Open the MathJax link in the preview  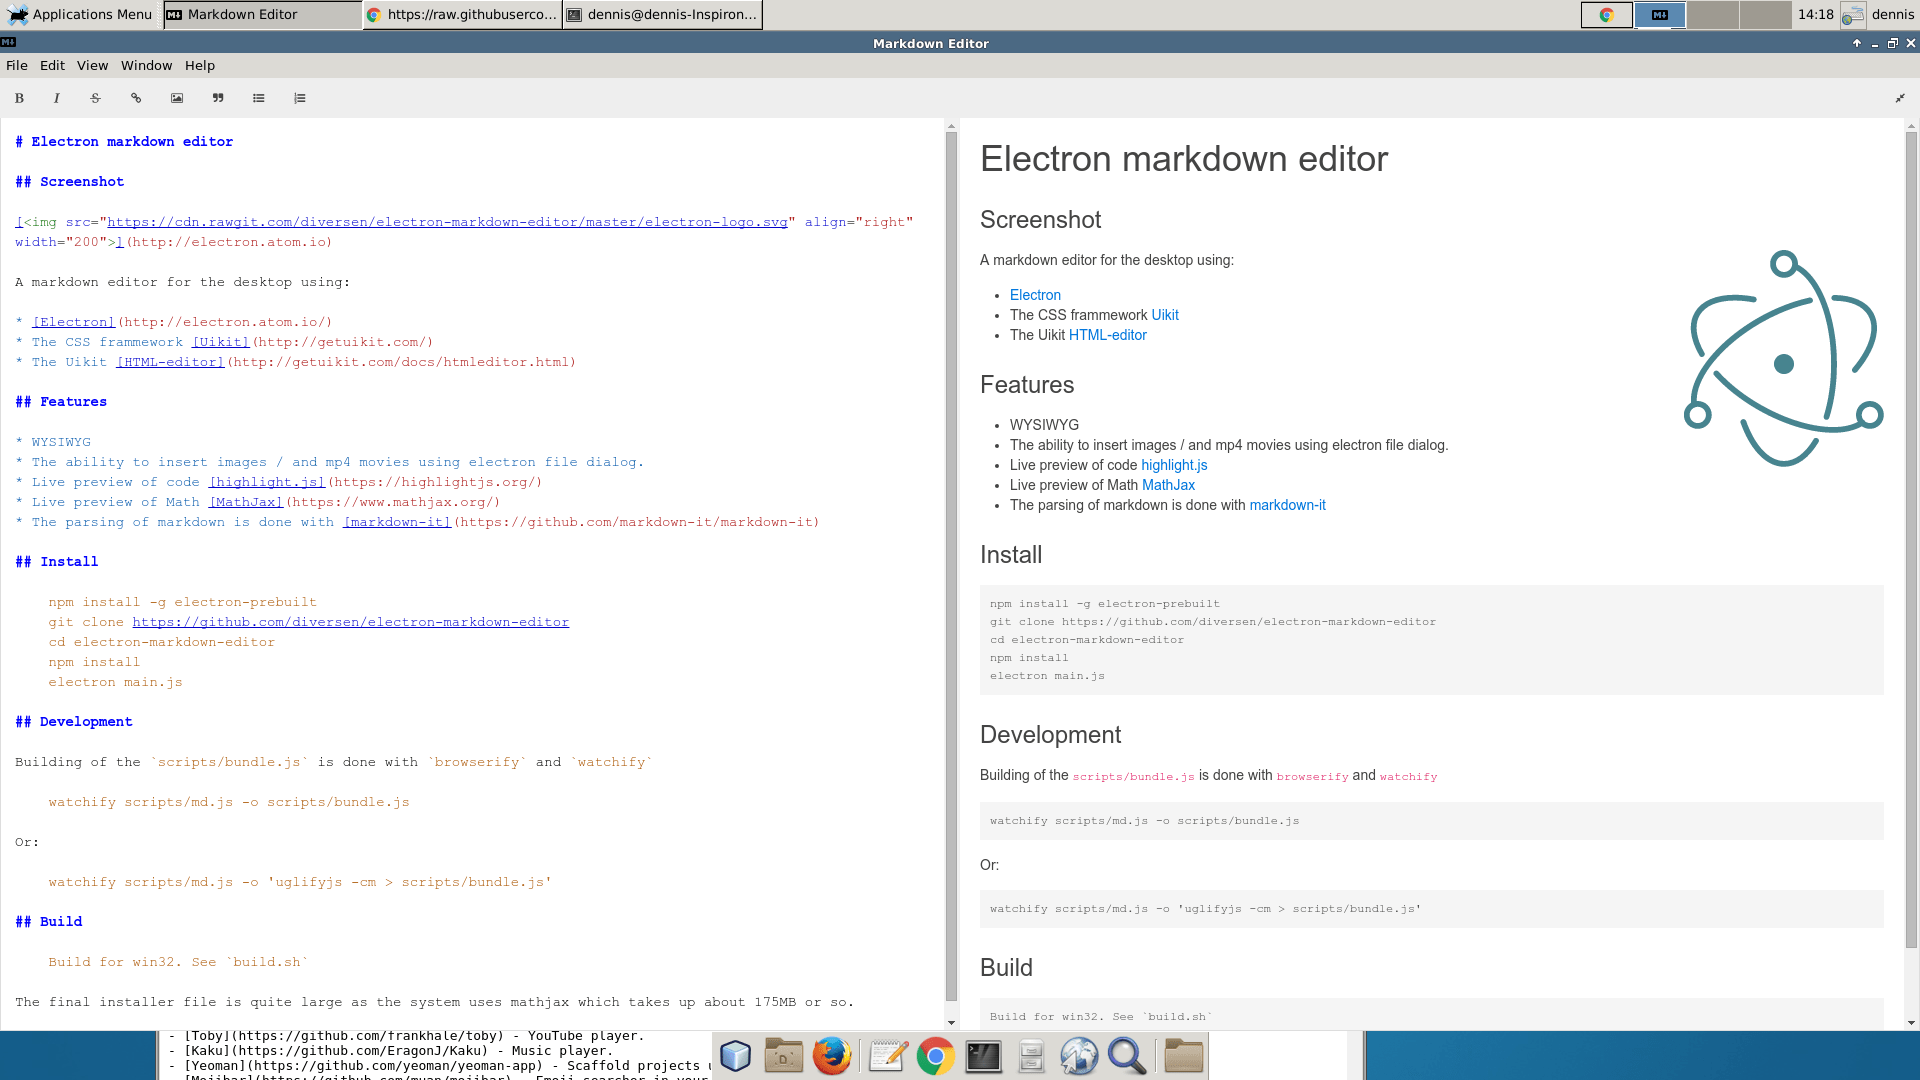1168,485
